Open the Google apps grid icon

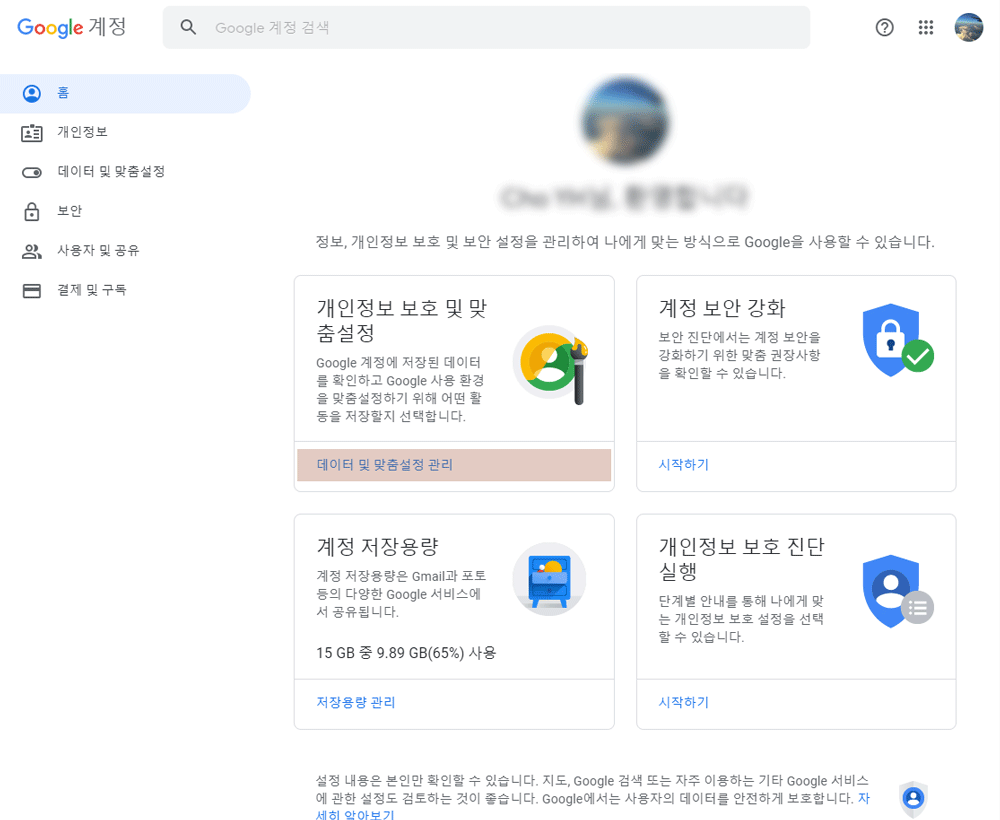pyautogui.click(x=925, y=27)
